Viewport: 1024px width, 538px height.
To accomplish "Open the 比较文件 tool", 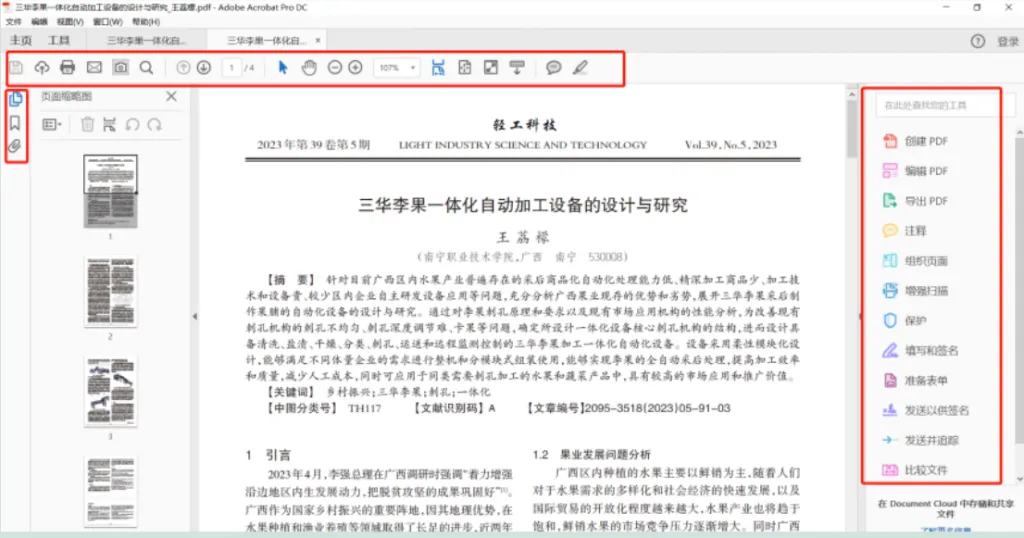I will coord(915,470).
